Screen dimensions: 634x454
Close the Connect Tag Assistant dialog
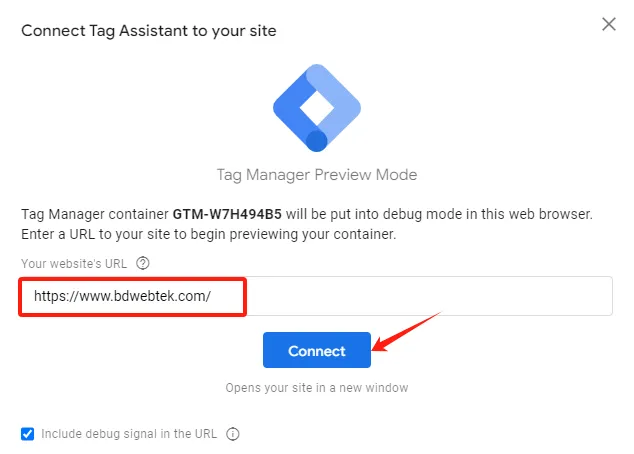pyautogui.click(x=609, y=24)
